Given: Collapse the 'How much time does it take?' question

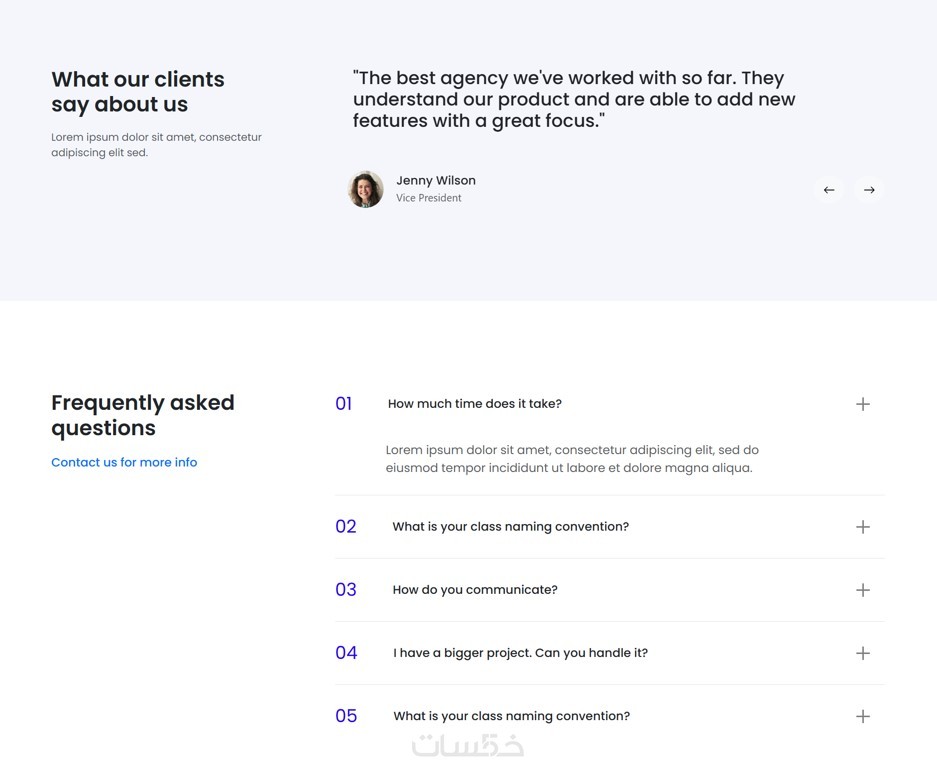Looking at the screenshot, I should click(x=475, y=404).
